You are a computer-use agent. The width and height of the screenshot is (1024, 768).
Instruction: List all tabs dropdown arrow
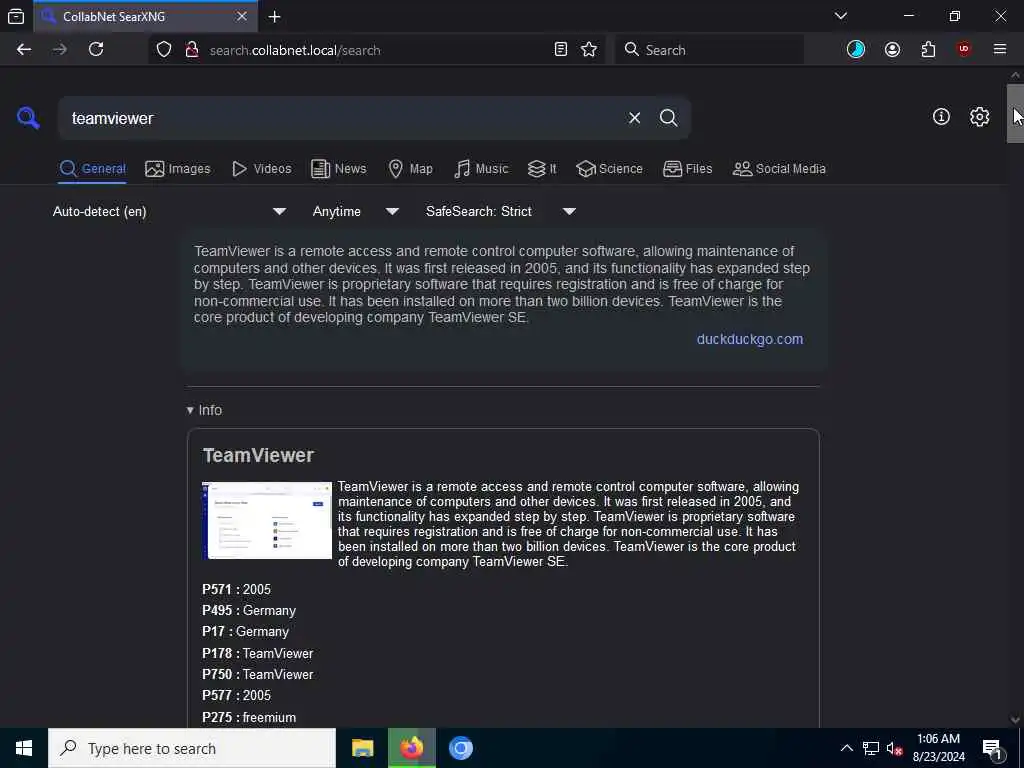coord(840,16)
